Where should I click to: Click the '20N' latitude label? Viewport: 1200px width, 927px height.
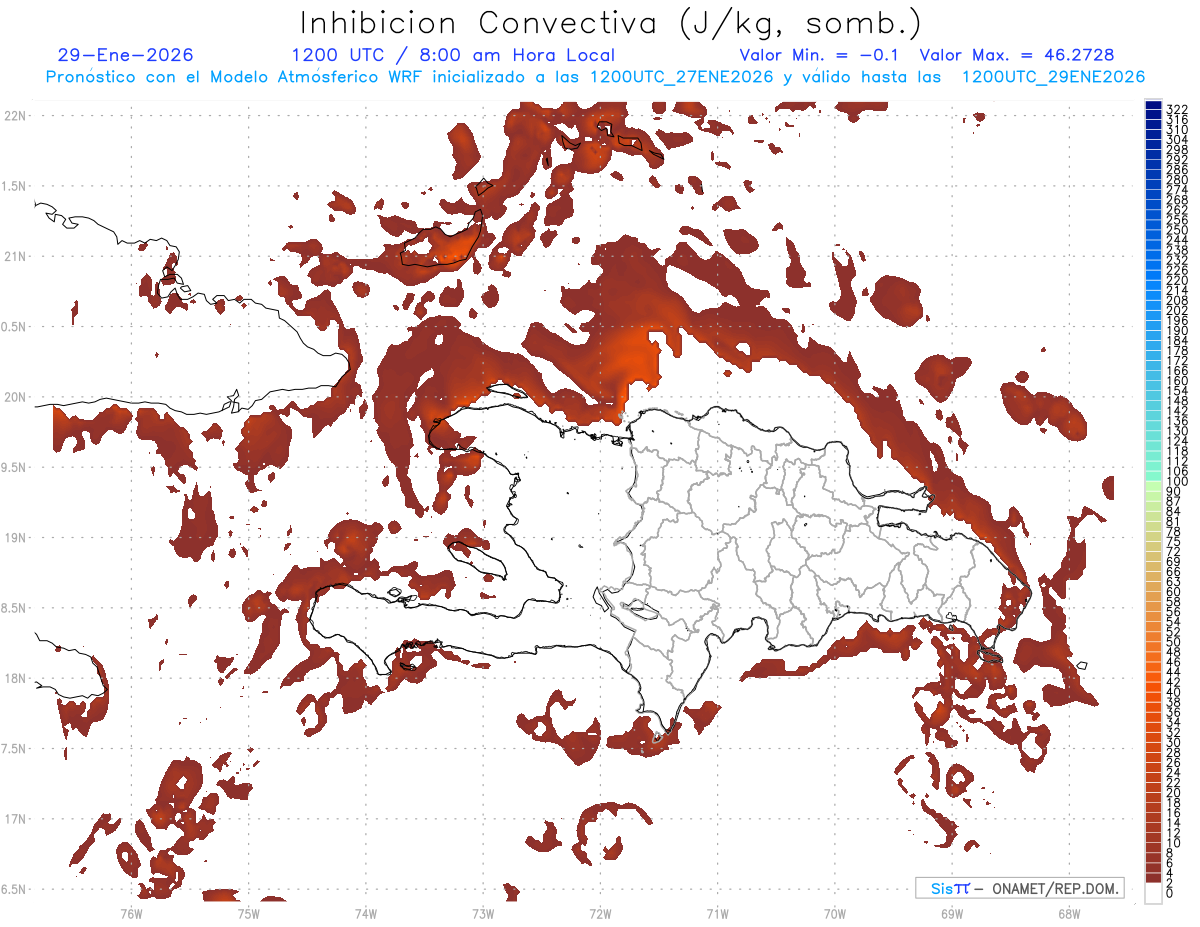click(16, 397)
